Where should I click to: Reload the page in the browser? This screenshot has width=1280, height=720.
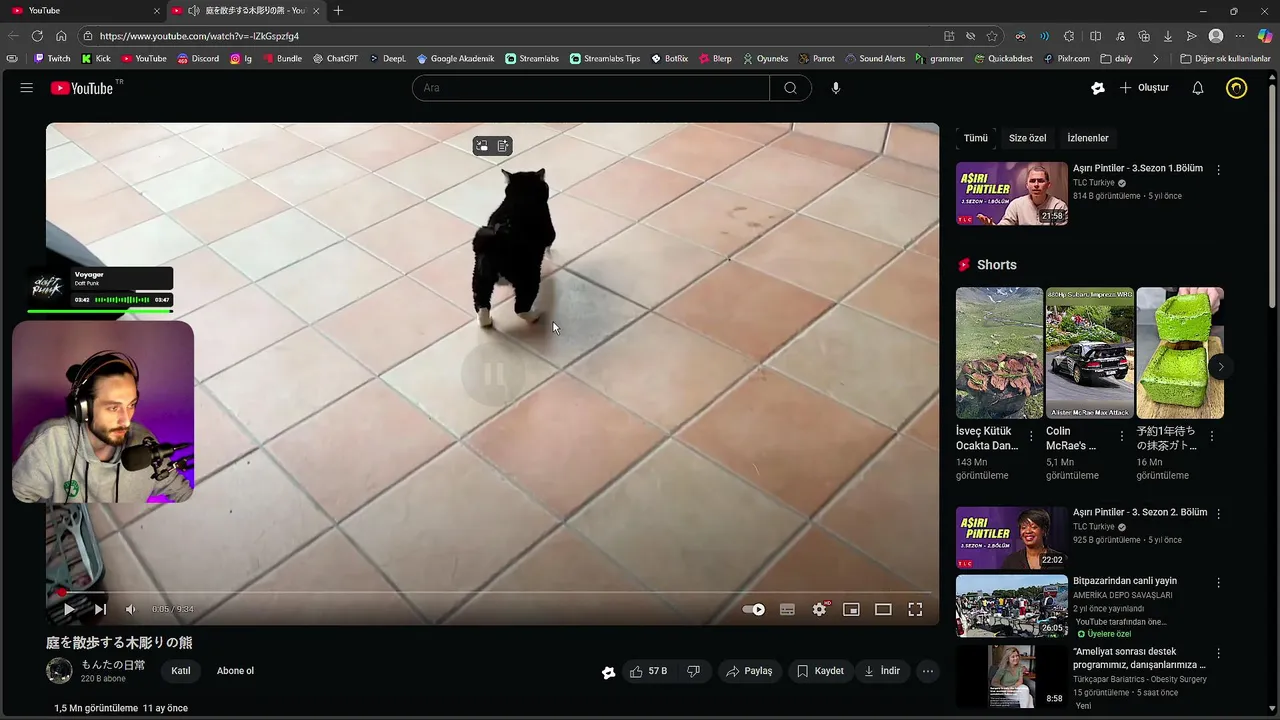click(37, 36)
